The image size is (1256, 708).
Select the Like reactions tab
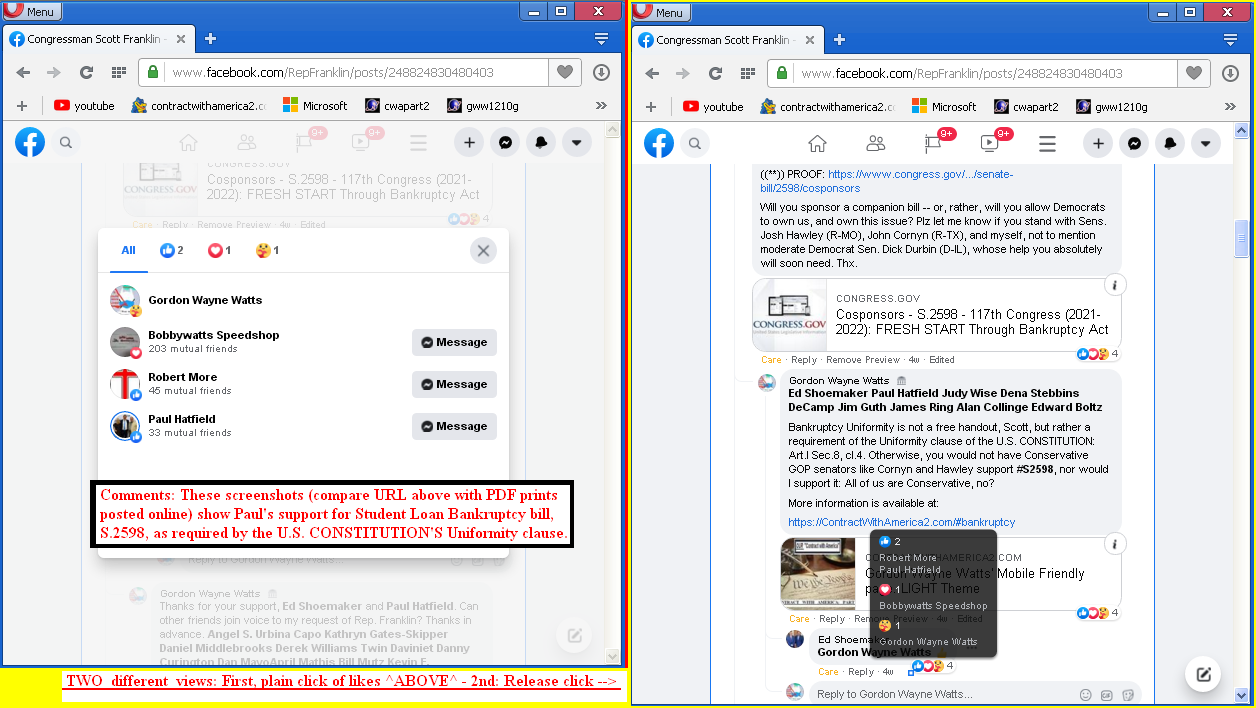pyautogui.click(x=172, y=250)
